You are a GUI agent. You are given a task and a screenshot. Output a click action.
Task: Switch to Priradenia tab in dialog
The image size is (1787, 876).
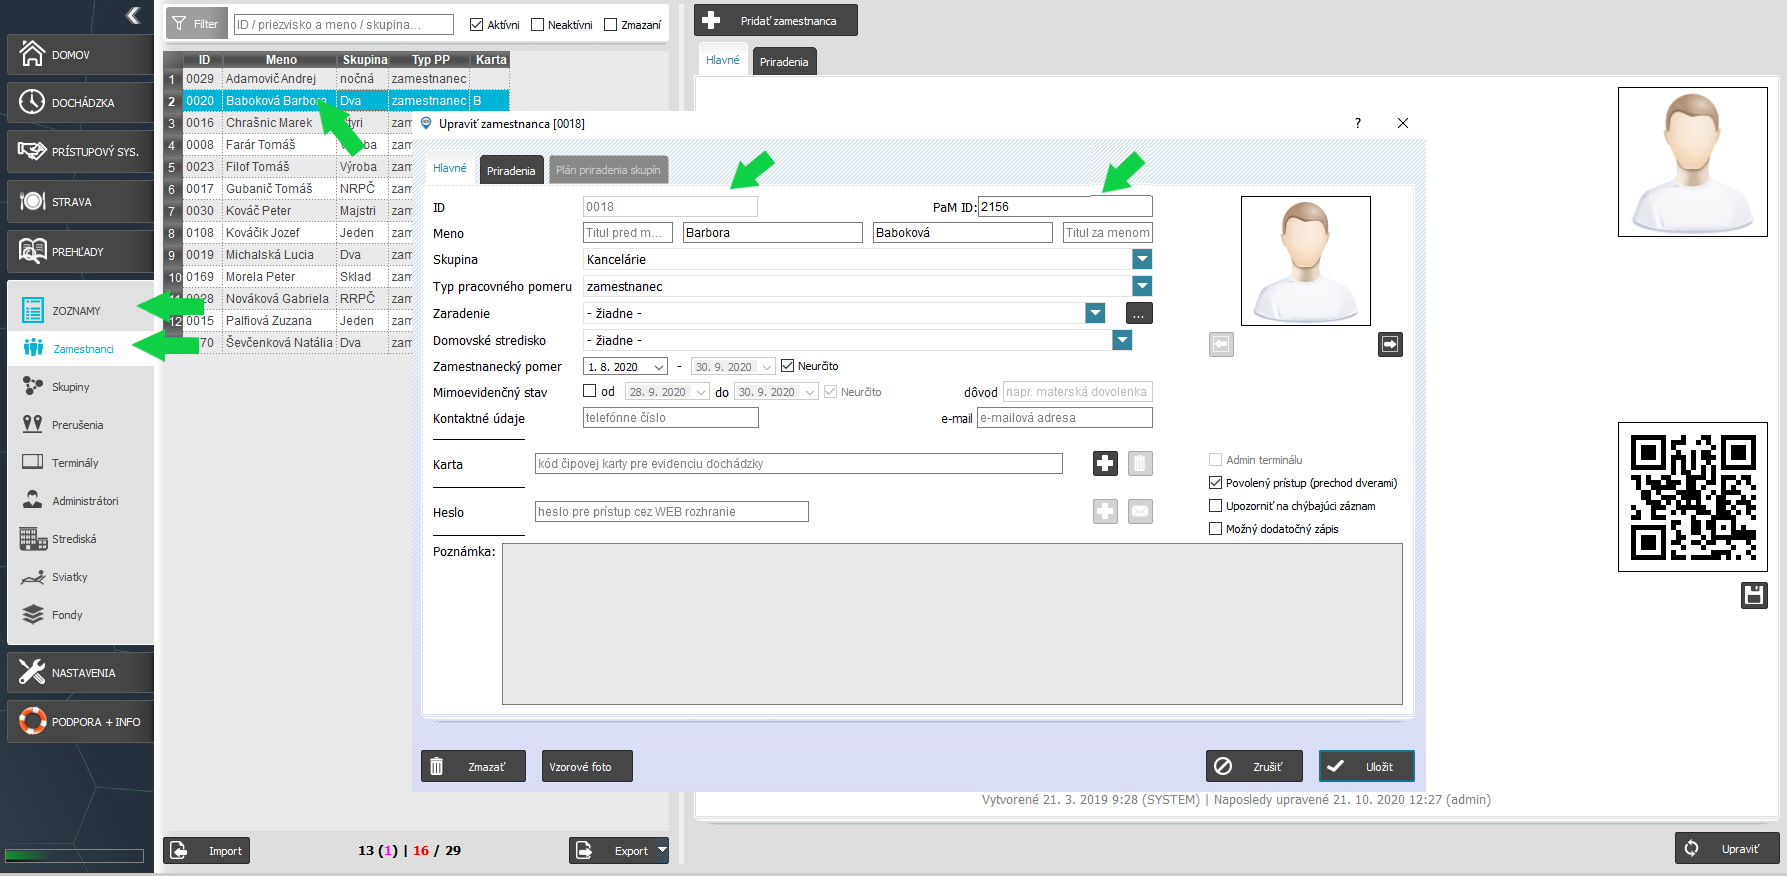[511, 170]
